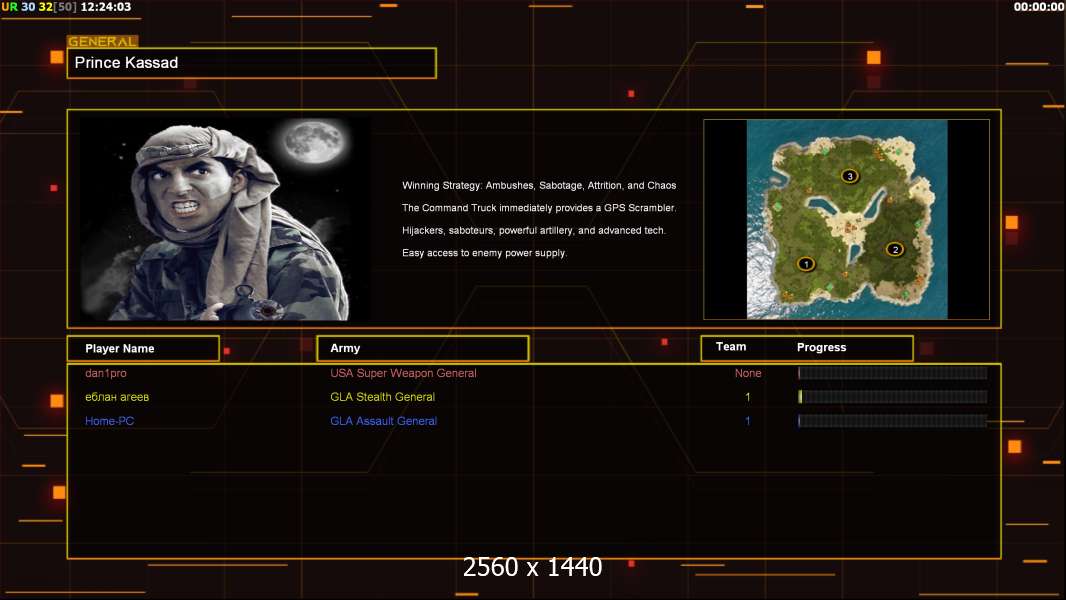
Task: Click the Progress column label
Action: pos(821,347)
